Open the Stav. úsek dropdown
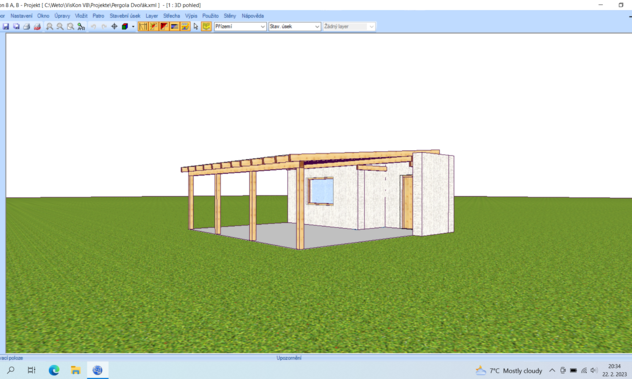The height and width of the screenshot is (379, 632). click(x=295, y=27)
